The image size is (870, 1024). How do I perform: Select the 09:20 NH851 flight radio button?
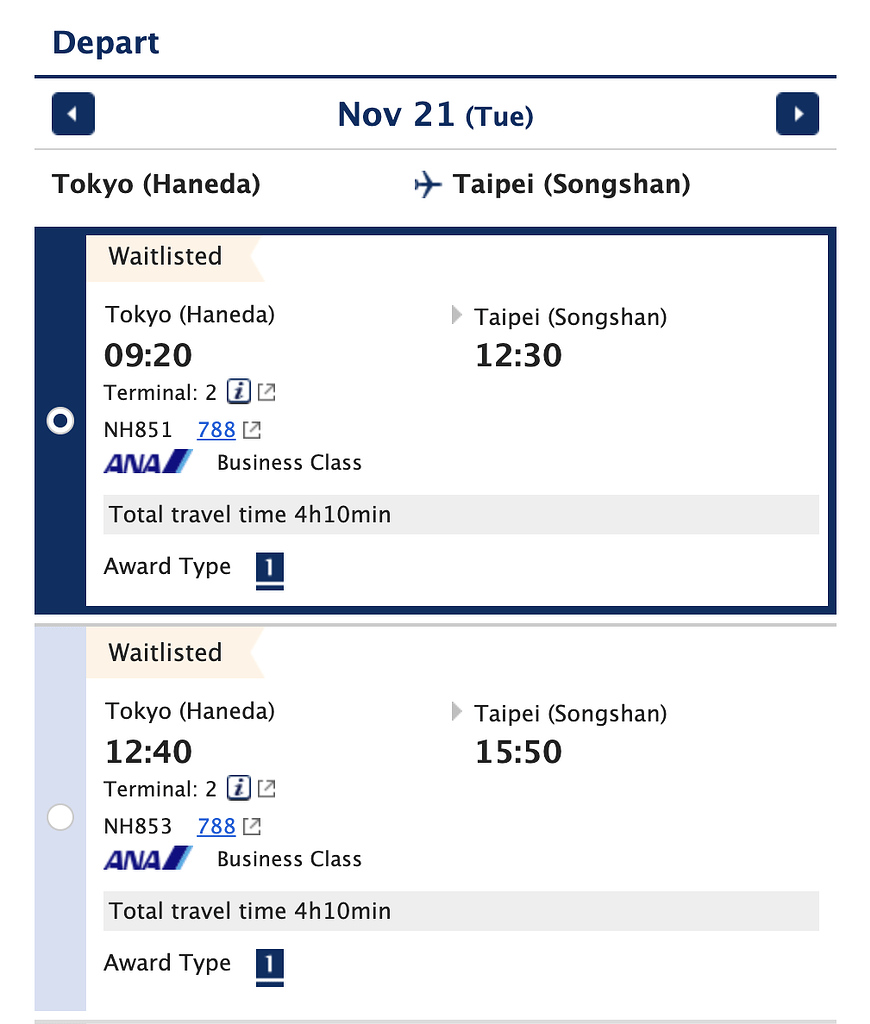click(60, 421)
